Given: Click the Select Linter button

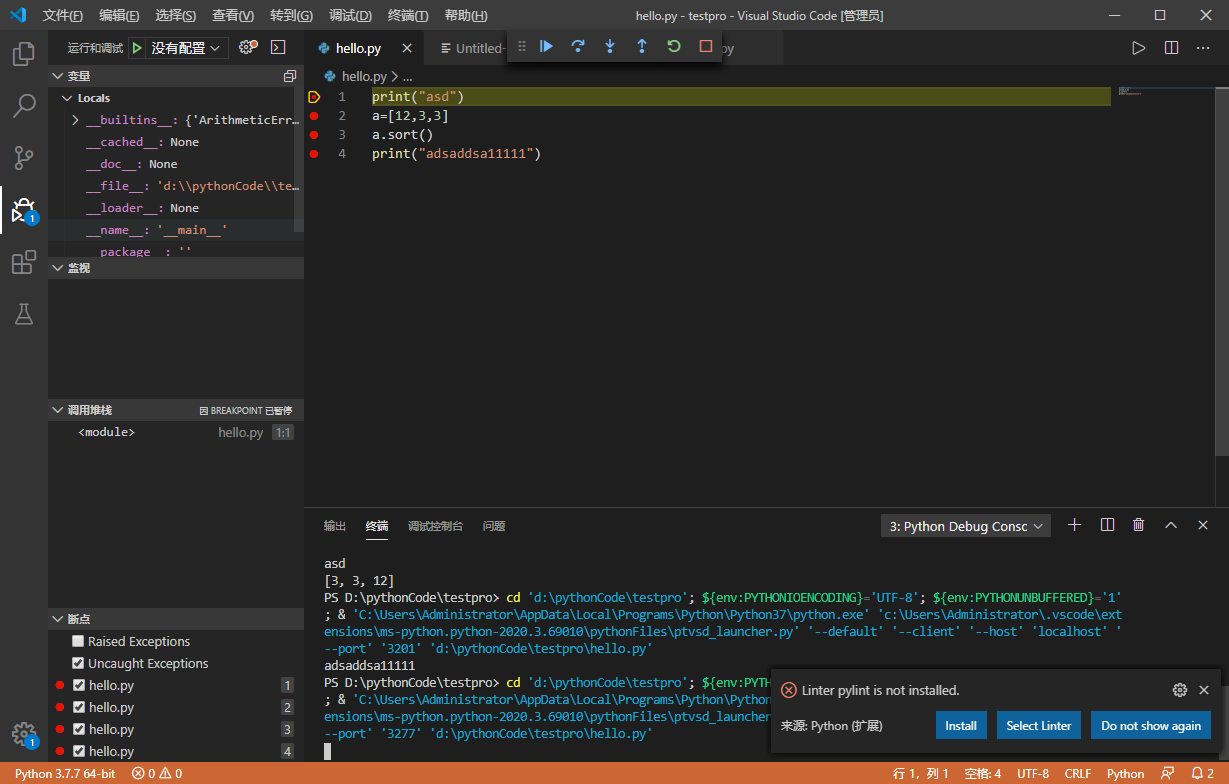Looking at the screenshot, I should pyautogui.click(x=1038, y=725).
